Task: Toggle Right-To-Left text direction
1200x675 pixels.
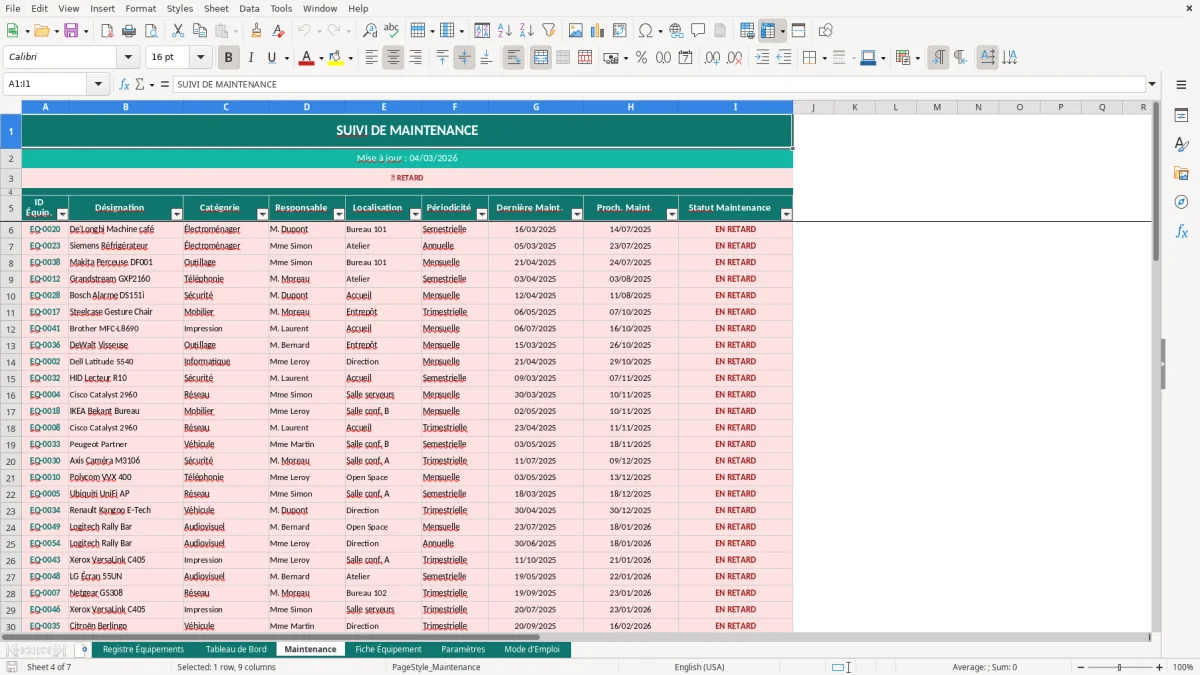Action: pos(960,58)
